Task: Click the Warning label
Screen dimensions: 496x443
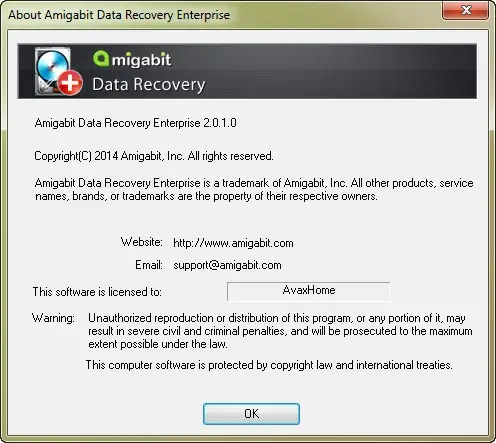Action: point(53,318)
